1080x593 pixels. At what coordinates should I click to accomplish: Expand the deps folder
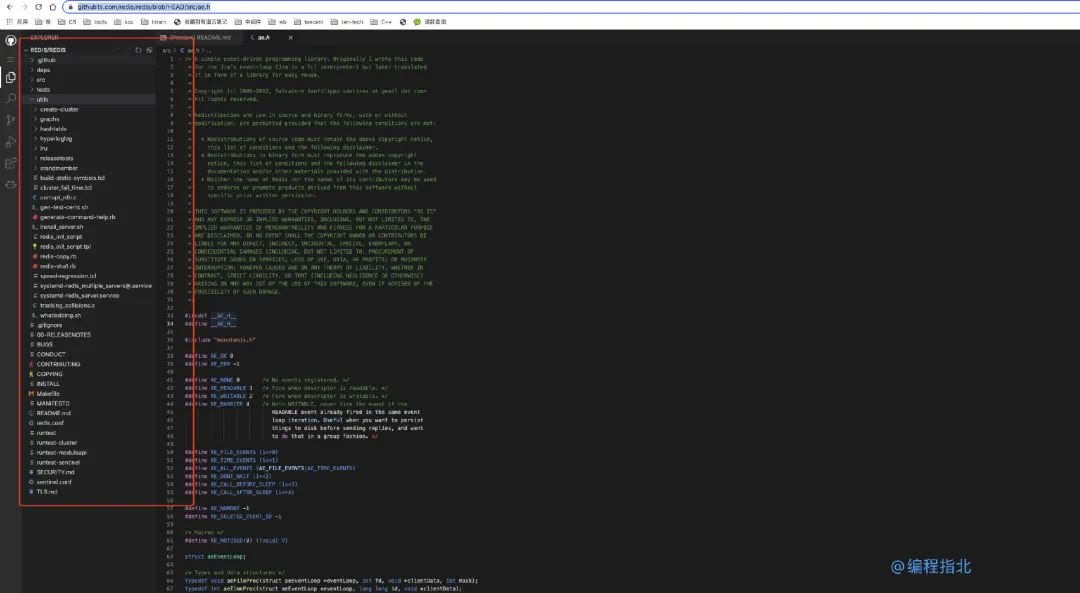coord(90,70)
